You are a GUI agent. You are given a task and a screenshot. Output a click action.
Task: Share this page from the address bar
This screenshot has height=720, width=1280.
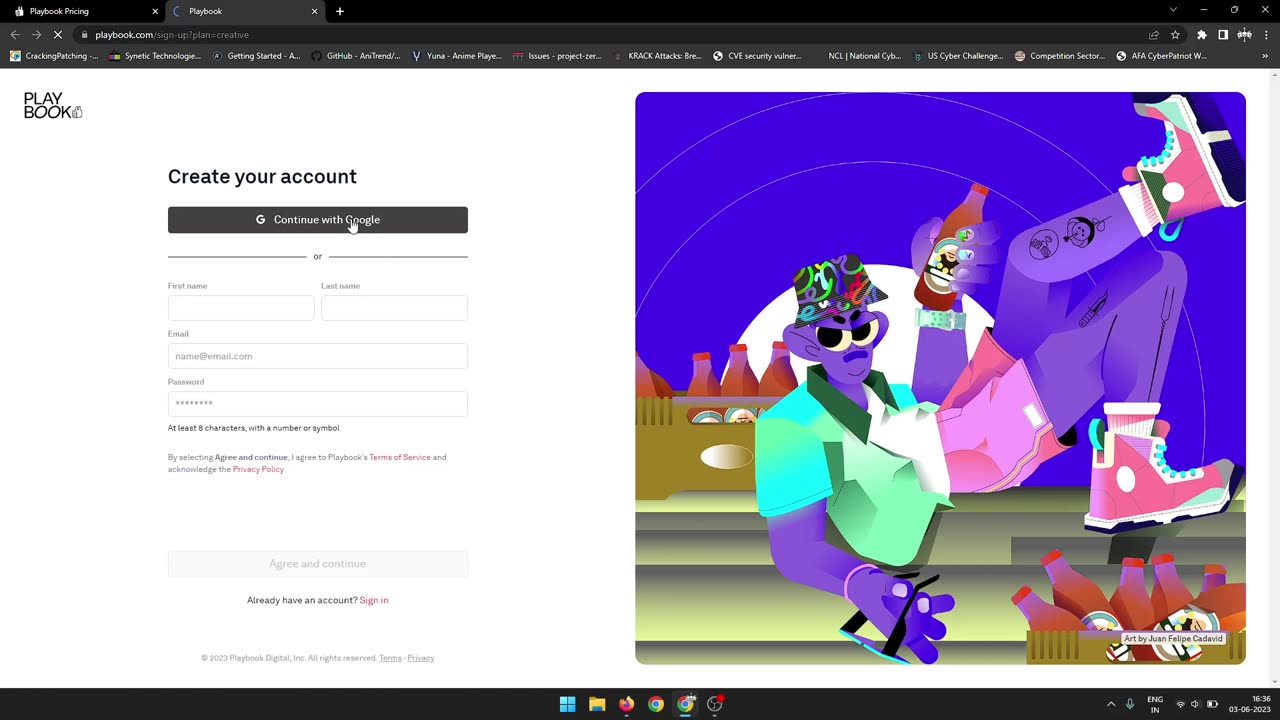tap(1154, 35)
